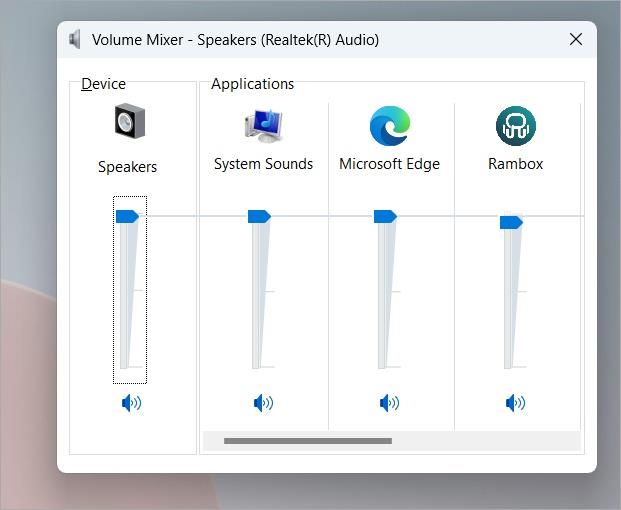This screenshot has width=621, height=510.
Task: Click the System Sounds label
Action: pyautogui.click(x=263, y=164)
